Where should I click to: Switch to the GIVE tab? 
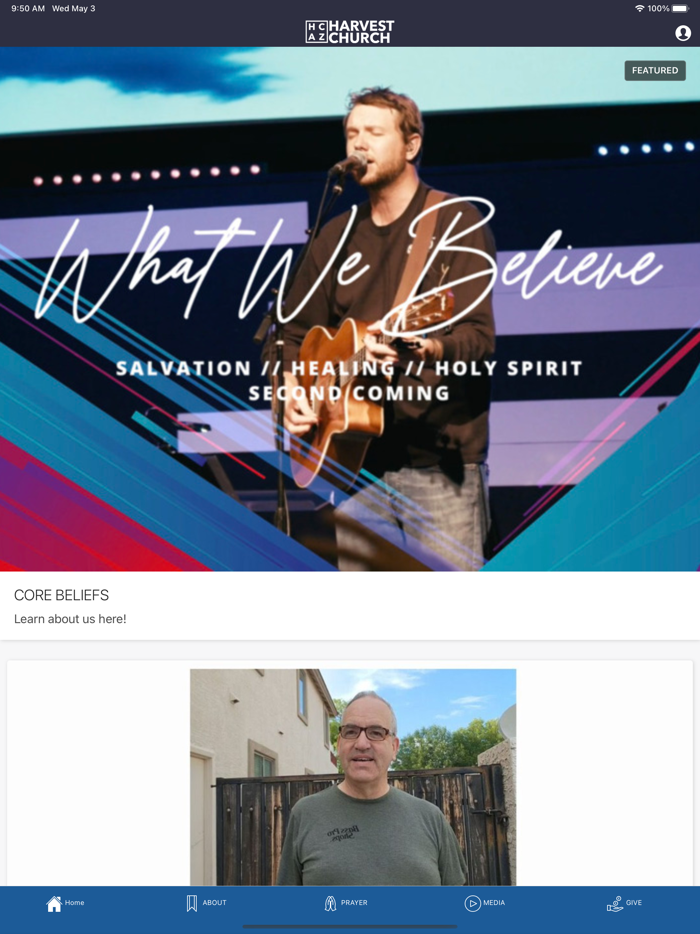click(634, 902)
